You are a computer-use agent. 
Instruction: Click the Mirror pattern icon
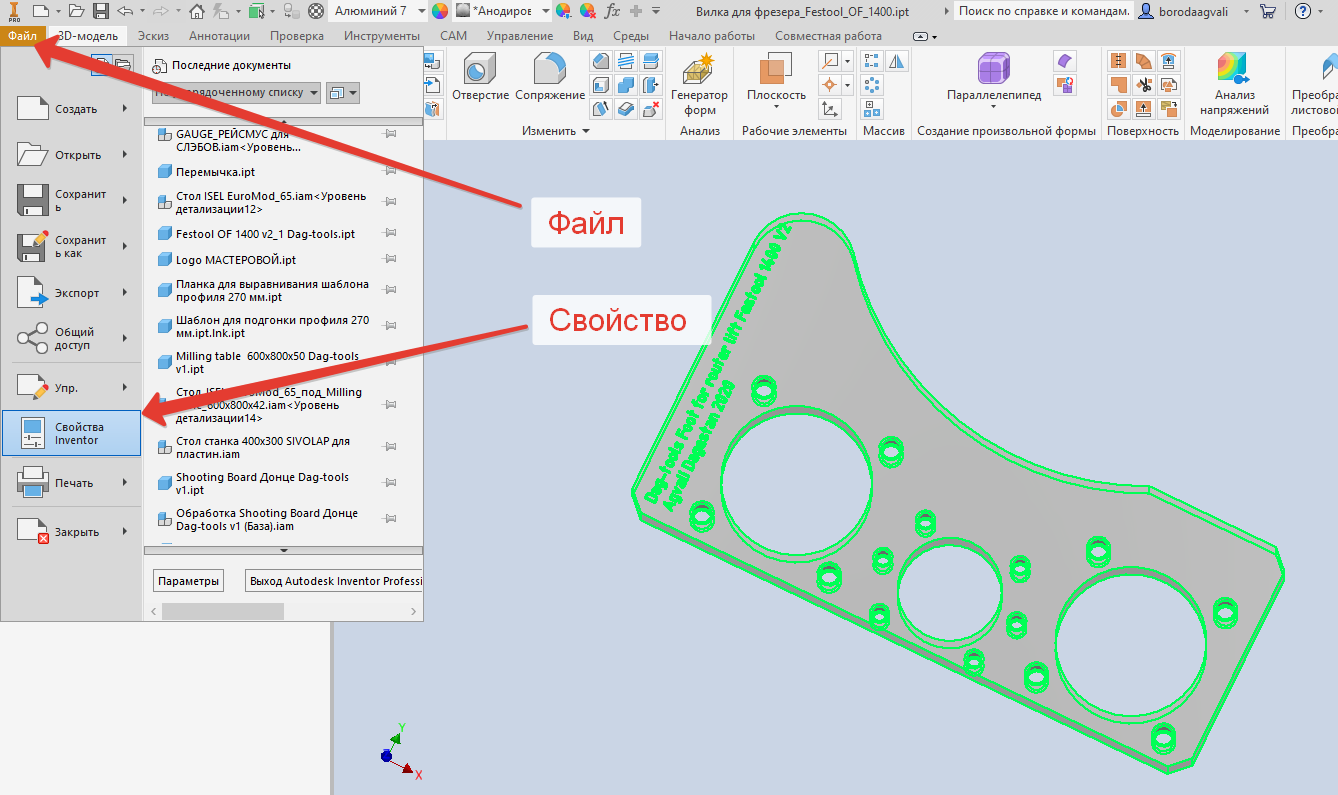pos(897,61)
